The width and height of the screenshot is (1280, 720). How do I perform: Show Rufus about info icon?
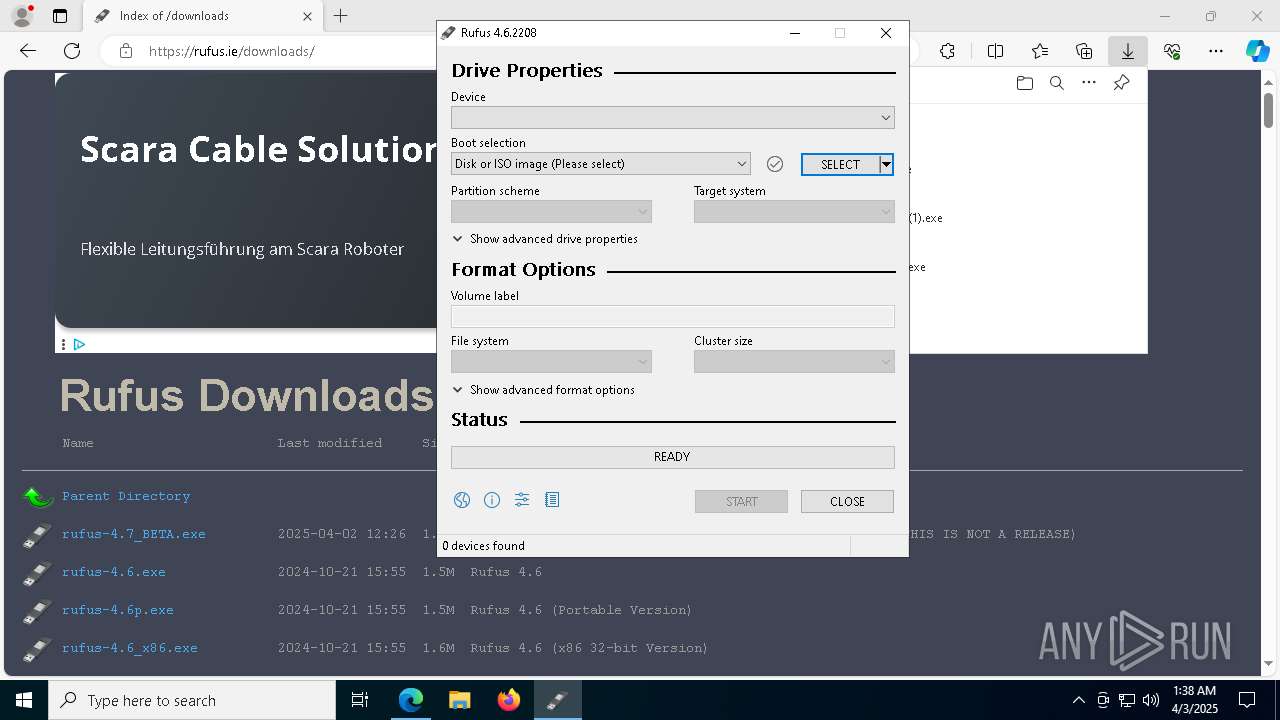(492, 500)
